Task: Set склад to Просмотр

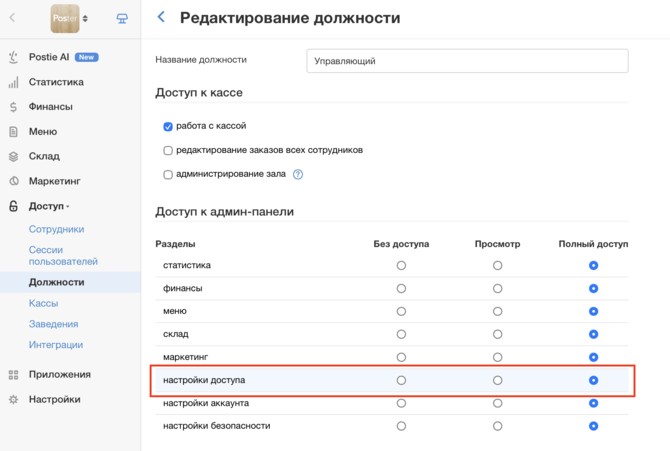Action: (497, 334)
